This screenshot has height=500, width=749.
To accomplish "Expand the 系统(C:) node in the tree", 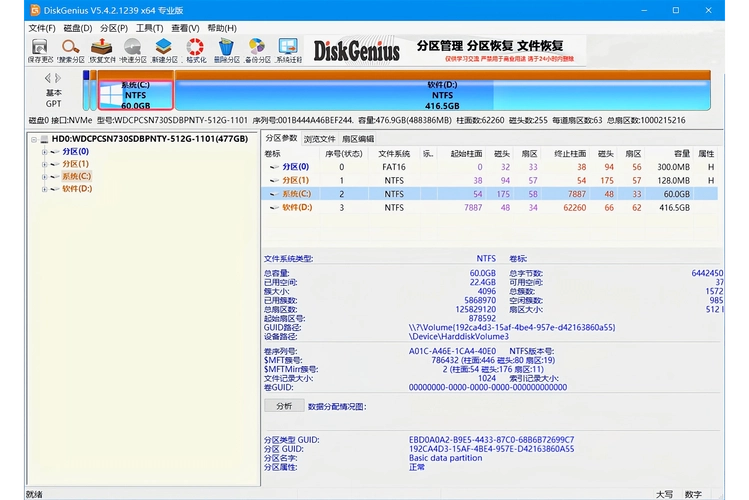I will click(x=44, y=176).
